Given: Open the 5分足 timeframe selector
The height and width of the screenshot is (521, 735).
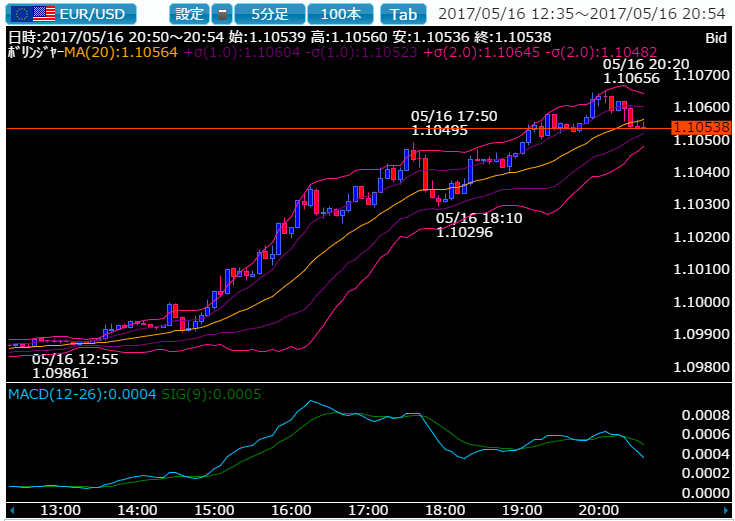Looking at the screenshot, I should (x=270, y=14).
